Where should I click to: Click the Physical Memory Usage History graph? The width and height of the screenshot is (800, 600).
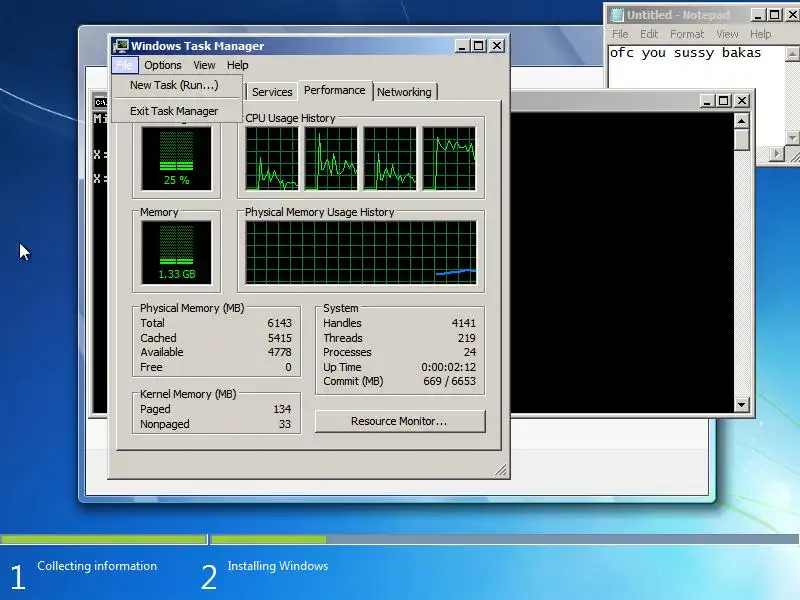(x=361, y=253)
